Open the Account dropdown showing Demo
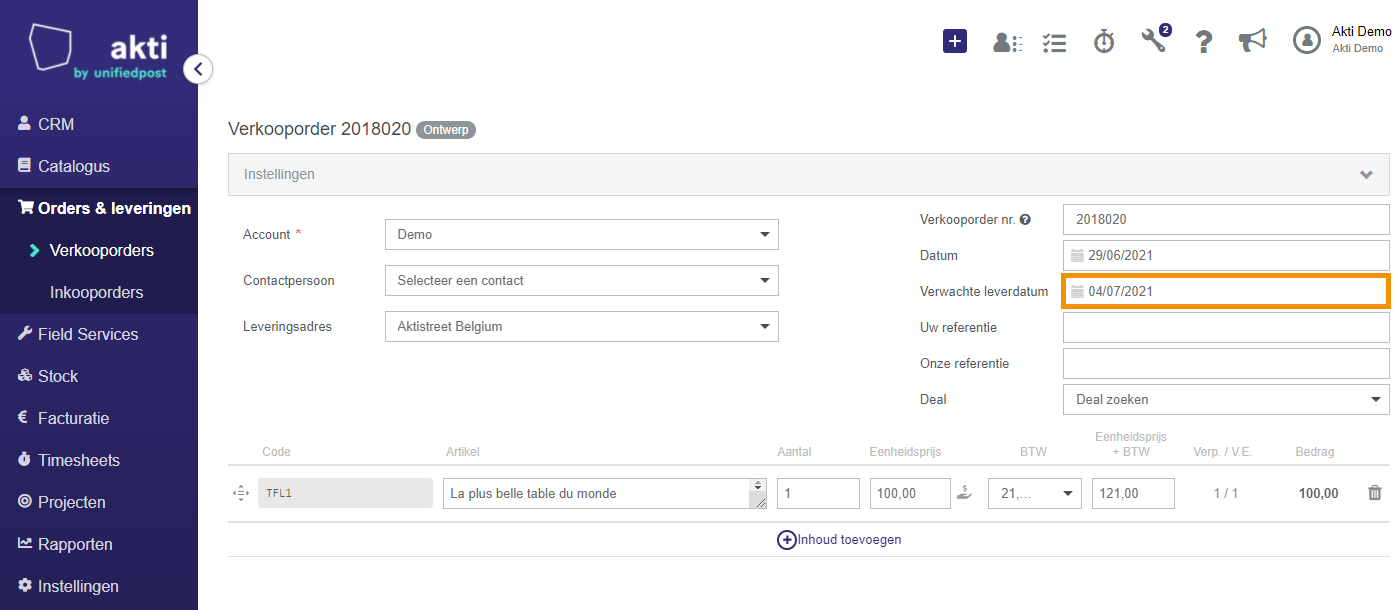The image size is (1400, 610). point(581,235)
